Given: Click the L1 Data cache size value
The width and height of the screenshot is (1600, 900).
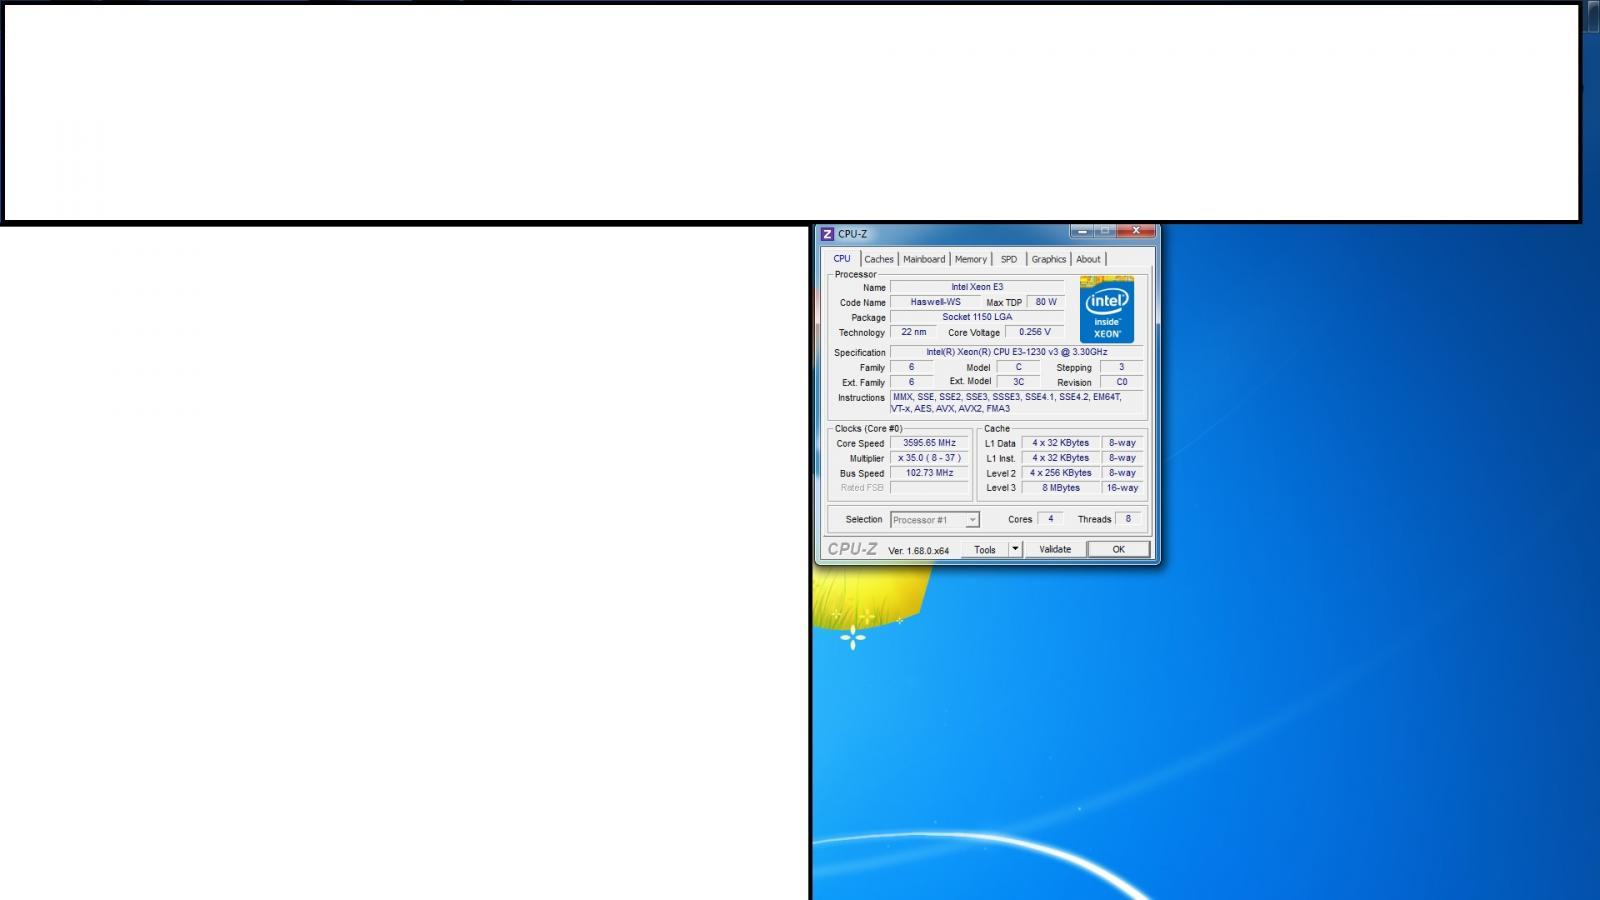Looking at the screenshot, I should [x=1060, y=443].
